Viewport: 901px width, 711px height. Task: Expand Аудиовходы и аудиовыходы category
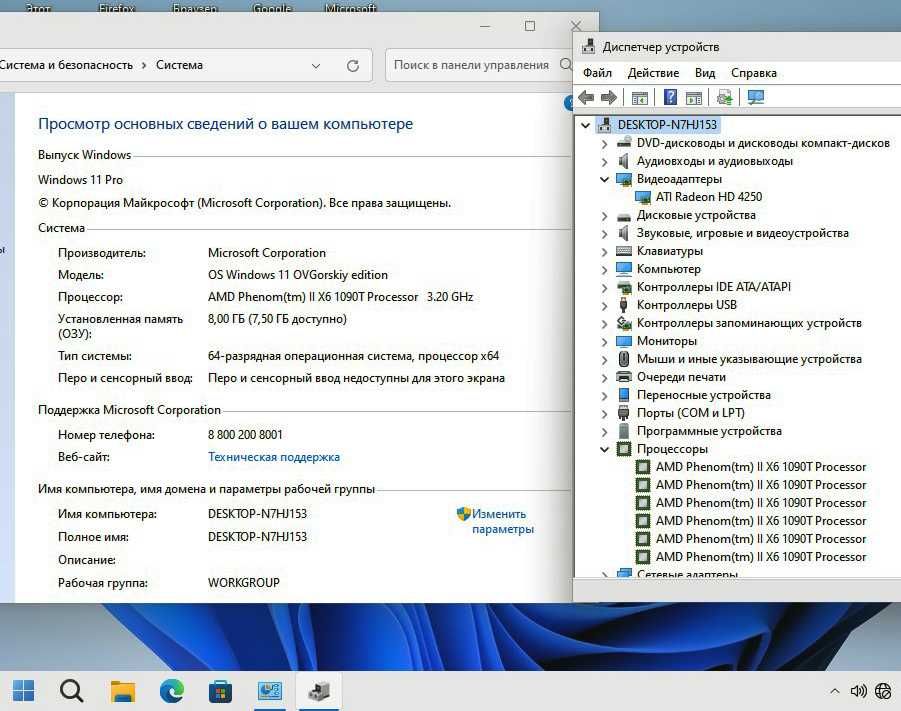[604, 162]
